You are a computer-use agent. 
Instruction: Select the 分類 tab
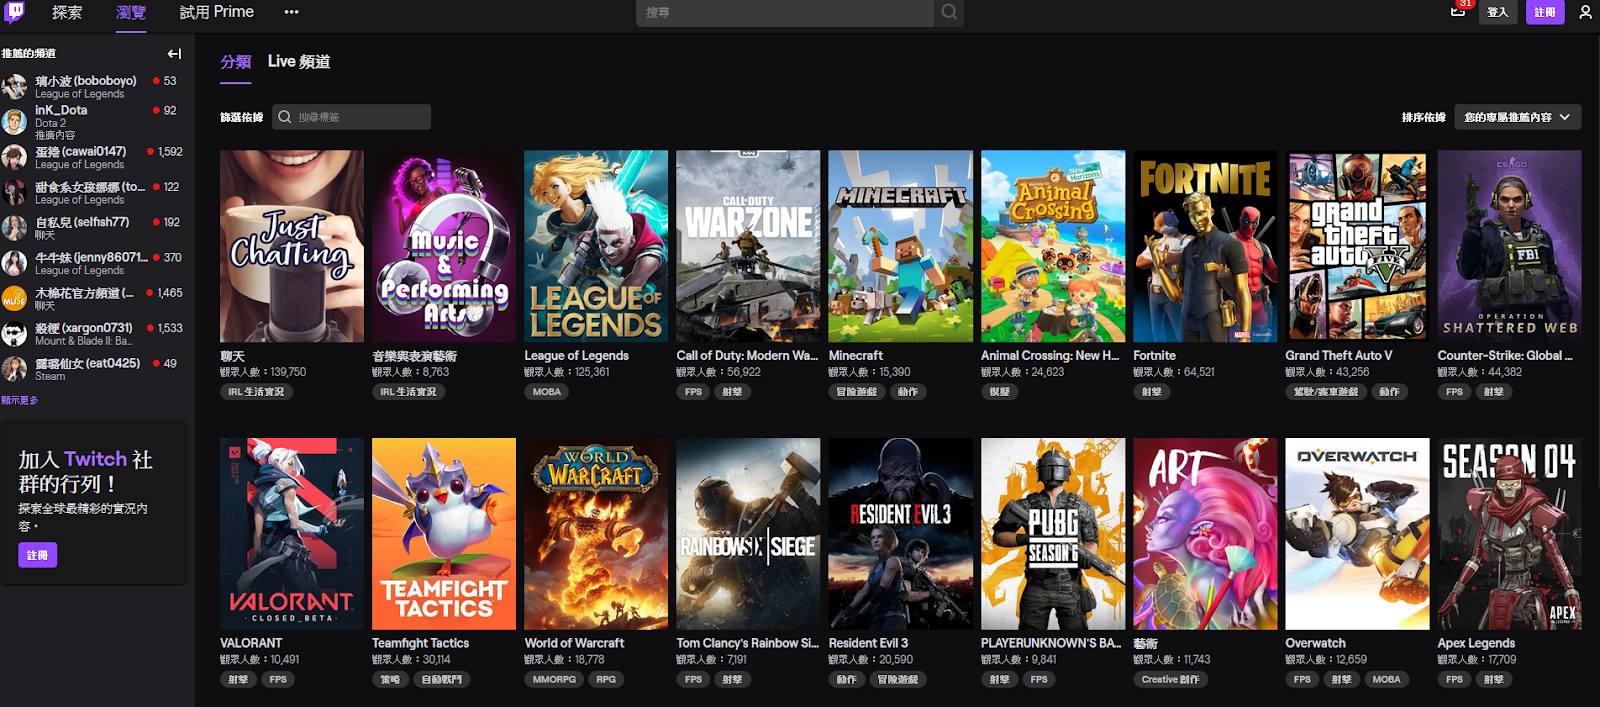click(236, 62)
